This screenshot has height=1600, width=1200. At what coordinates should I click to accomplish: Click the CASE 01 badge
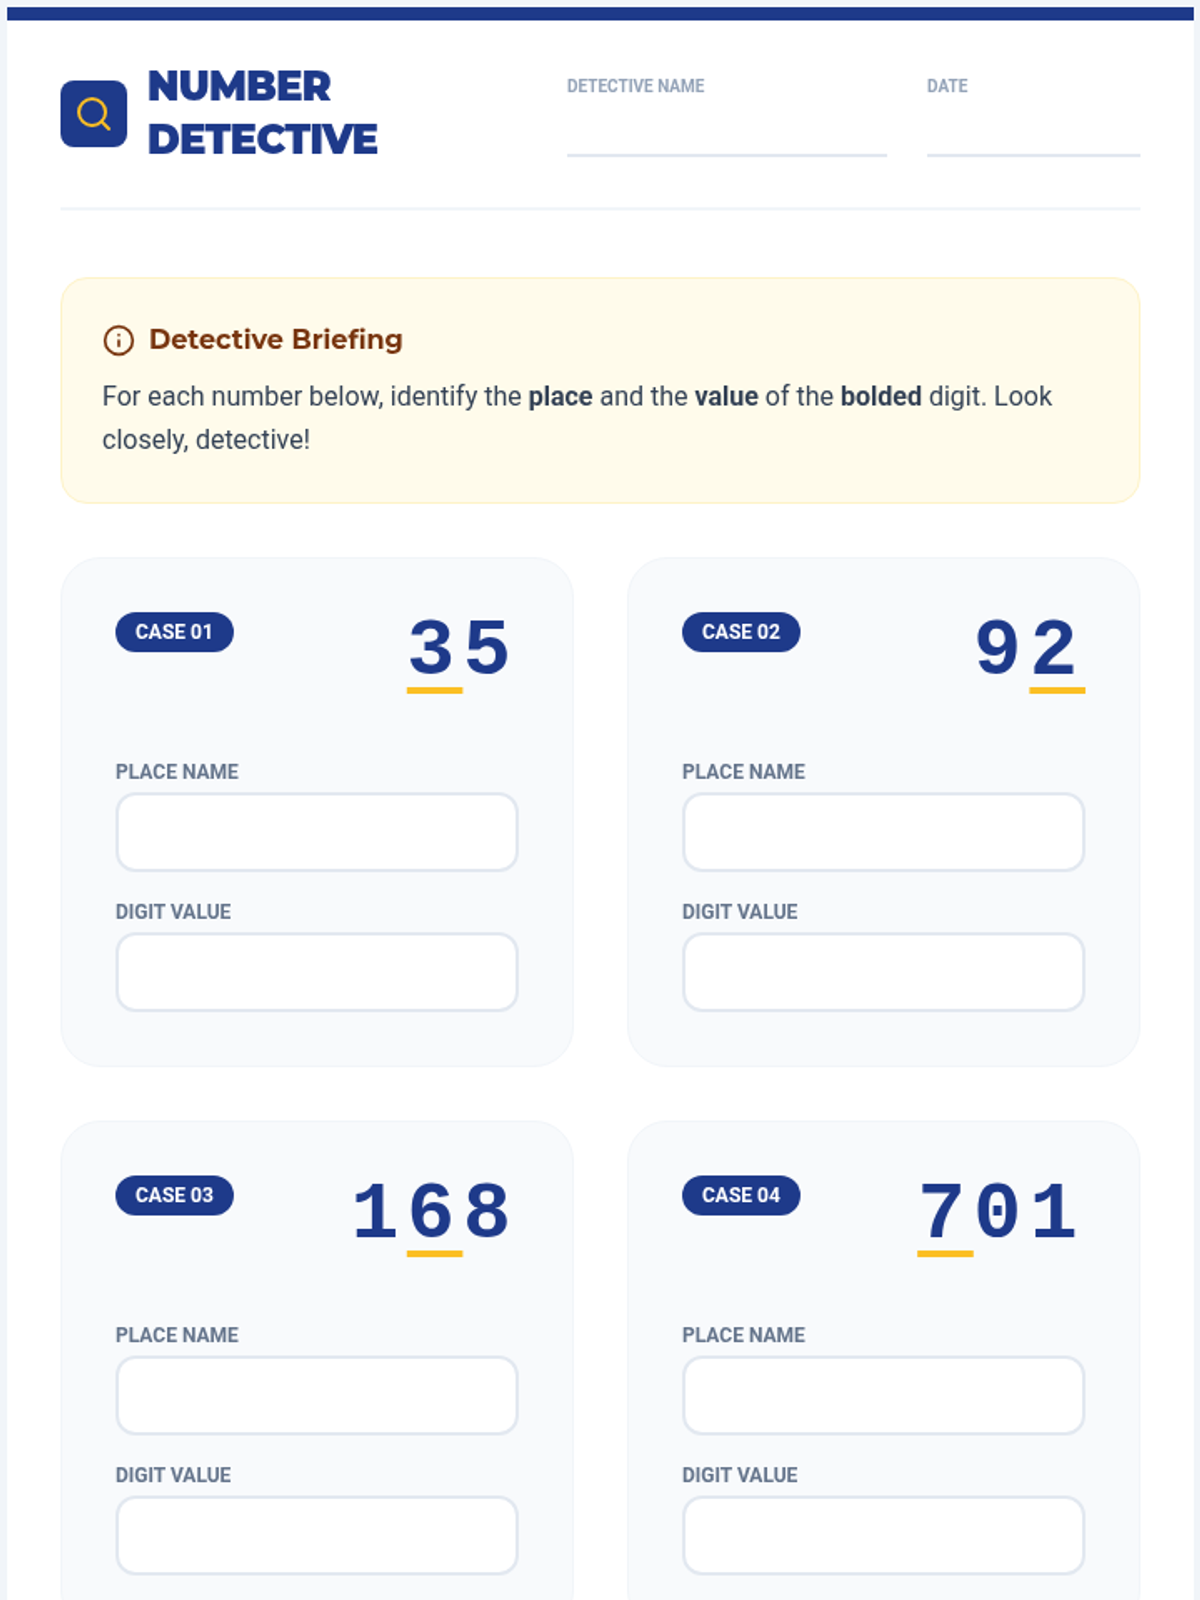[x=174, y=632]
